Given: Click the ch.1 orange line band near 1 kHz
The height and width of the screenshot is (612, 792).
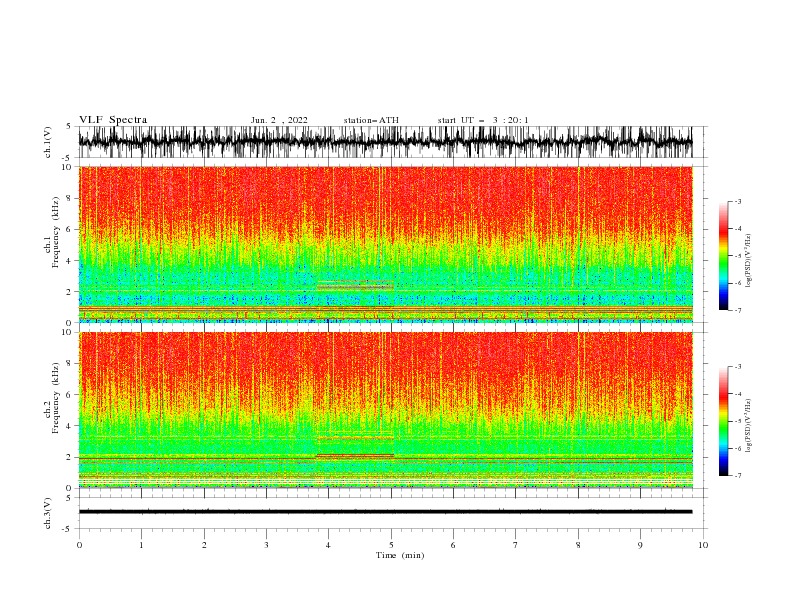Looking at the screenshot, I should (385, 308).
